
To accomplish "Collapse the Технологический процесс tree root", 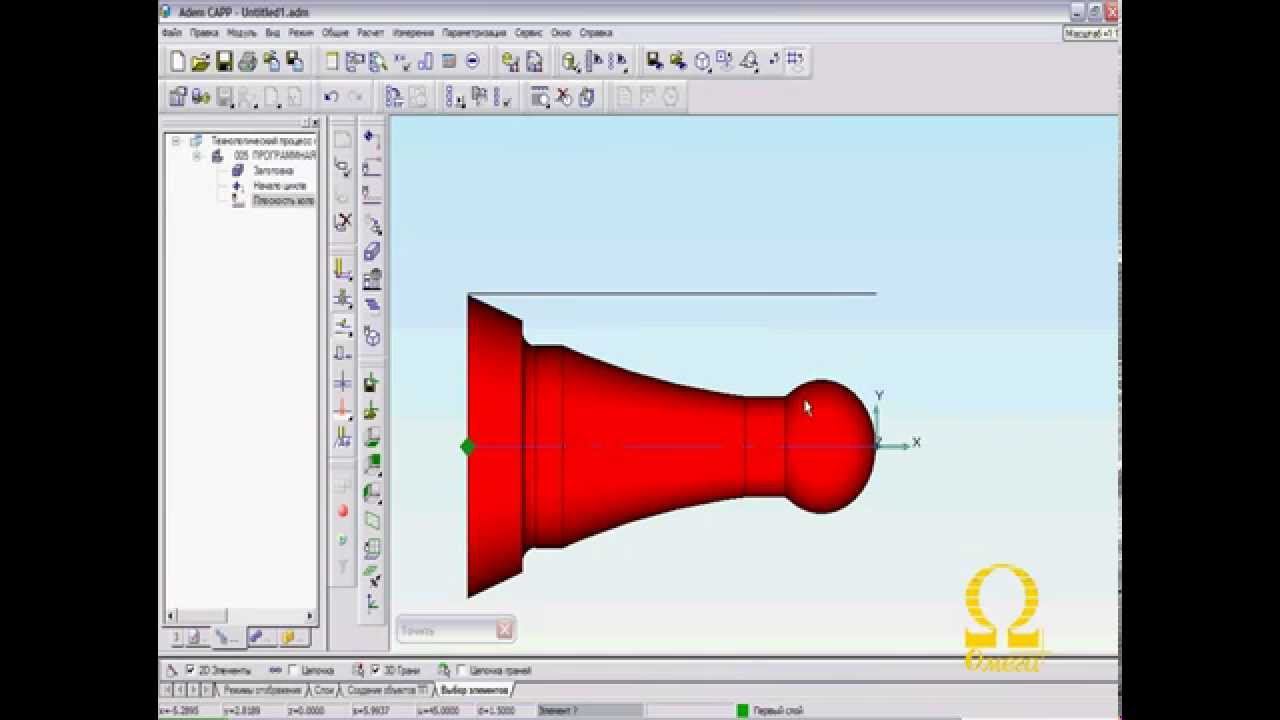I will point(176,141).
